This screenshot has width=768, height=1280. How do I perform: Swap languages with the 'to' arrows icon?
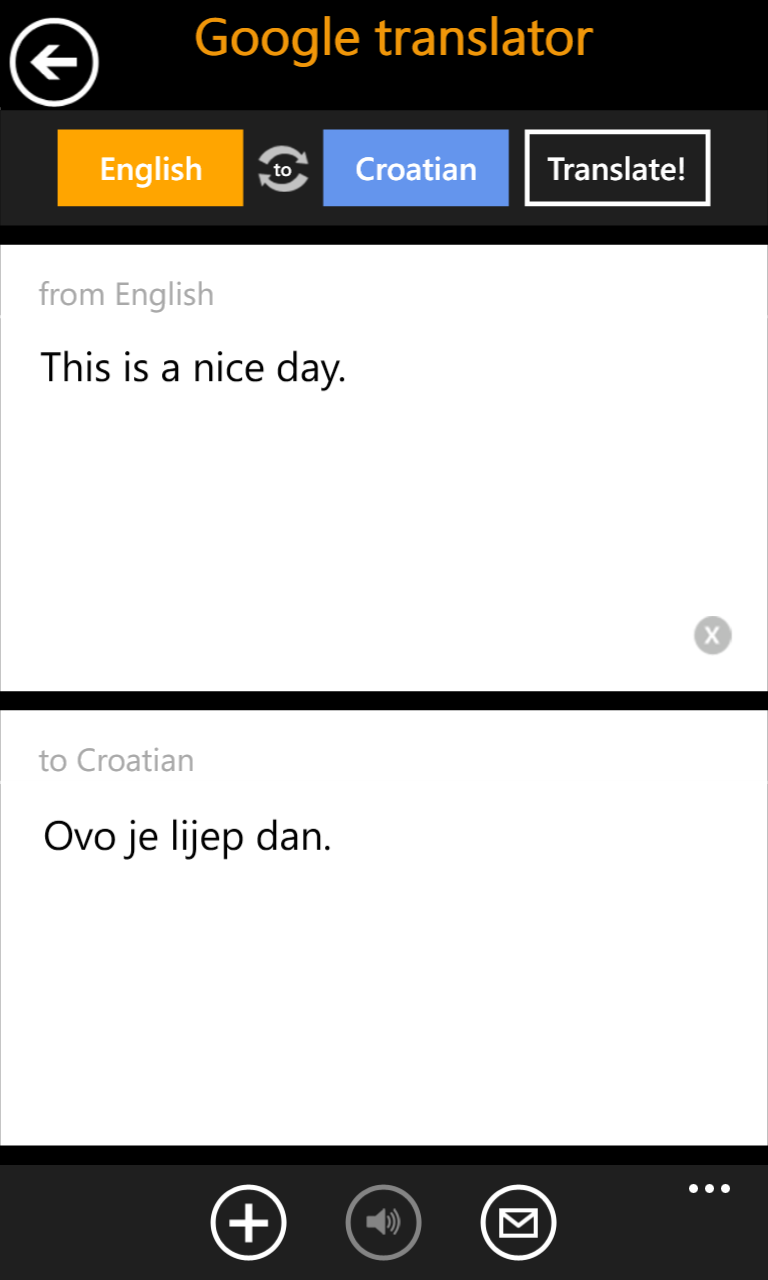click(283, 169)
